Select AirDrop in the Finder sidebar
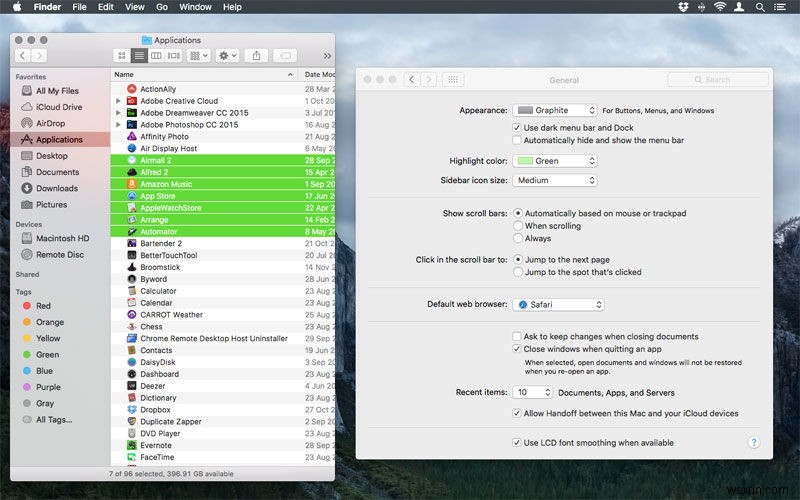 [x=50, y=123]
